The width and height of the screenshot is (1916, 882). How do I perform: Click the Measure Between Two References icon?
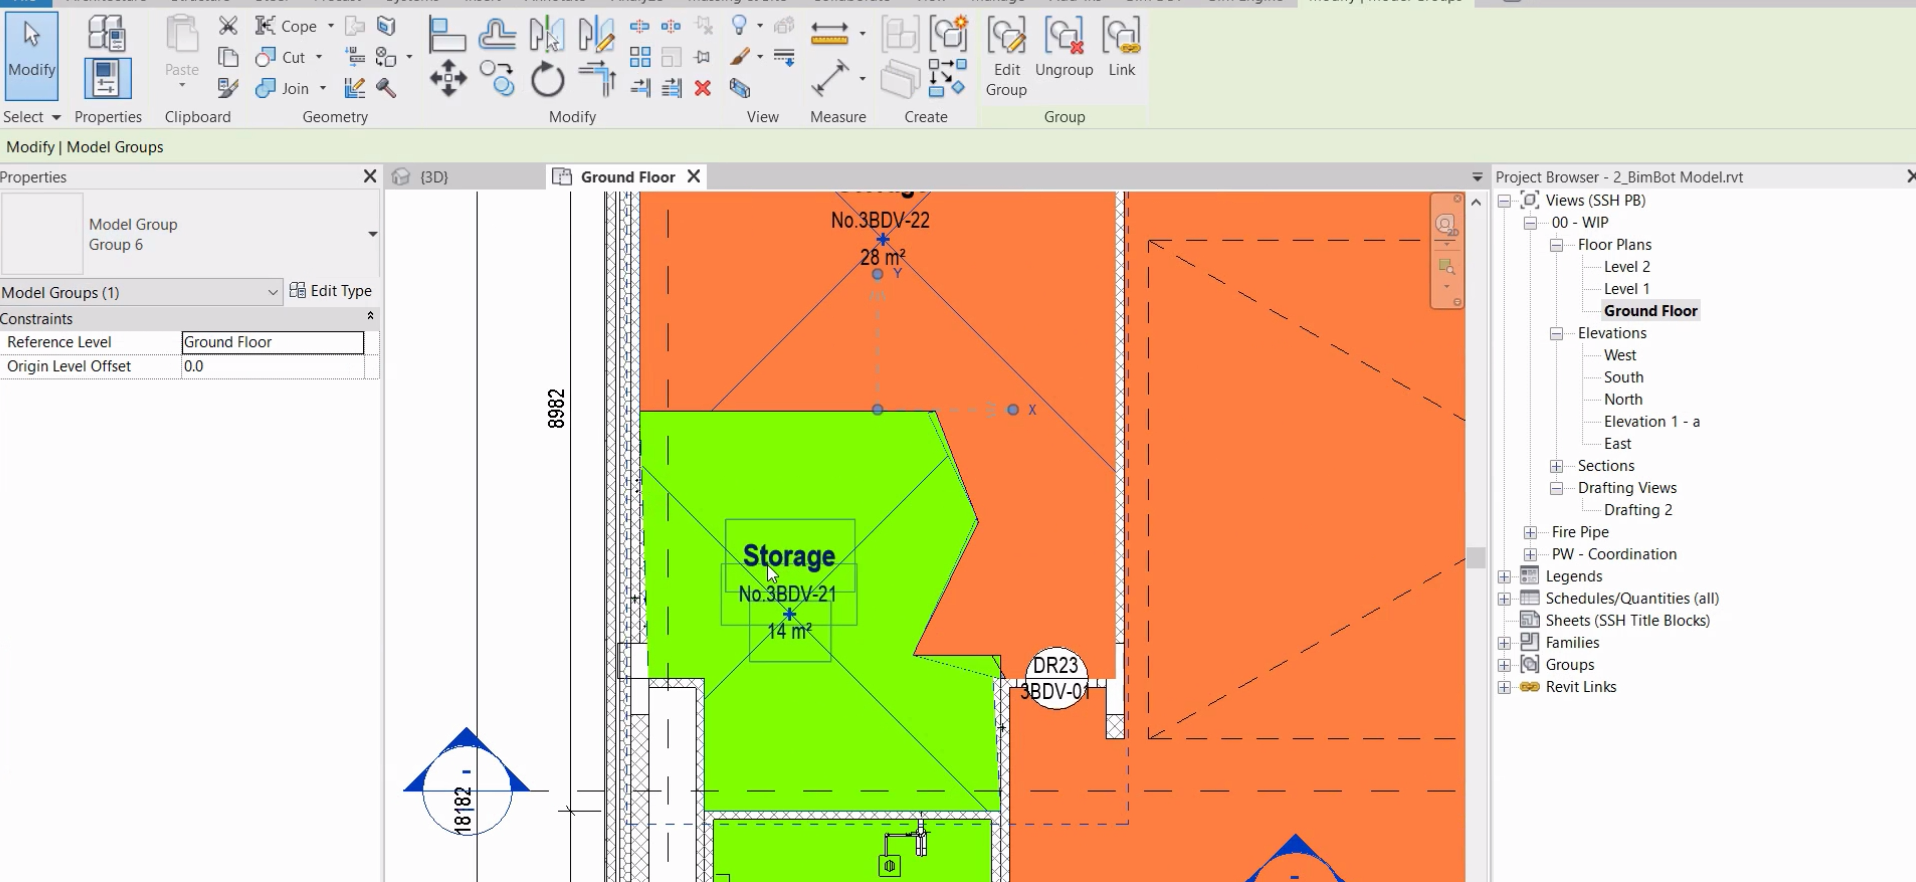click(x=830, y=34)
